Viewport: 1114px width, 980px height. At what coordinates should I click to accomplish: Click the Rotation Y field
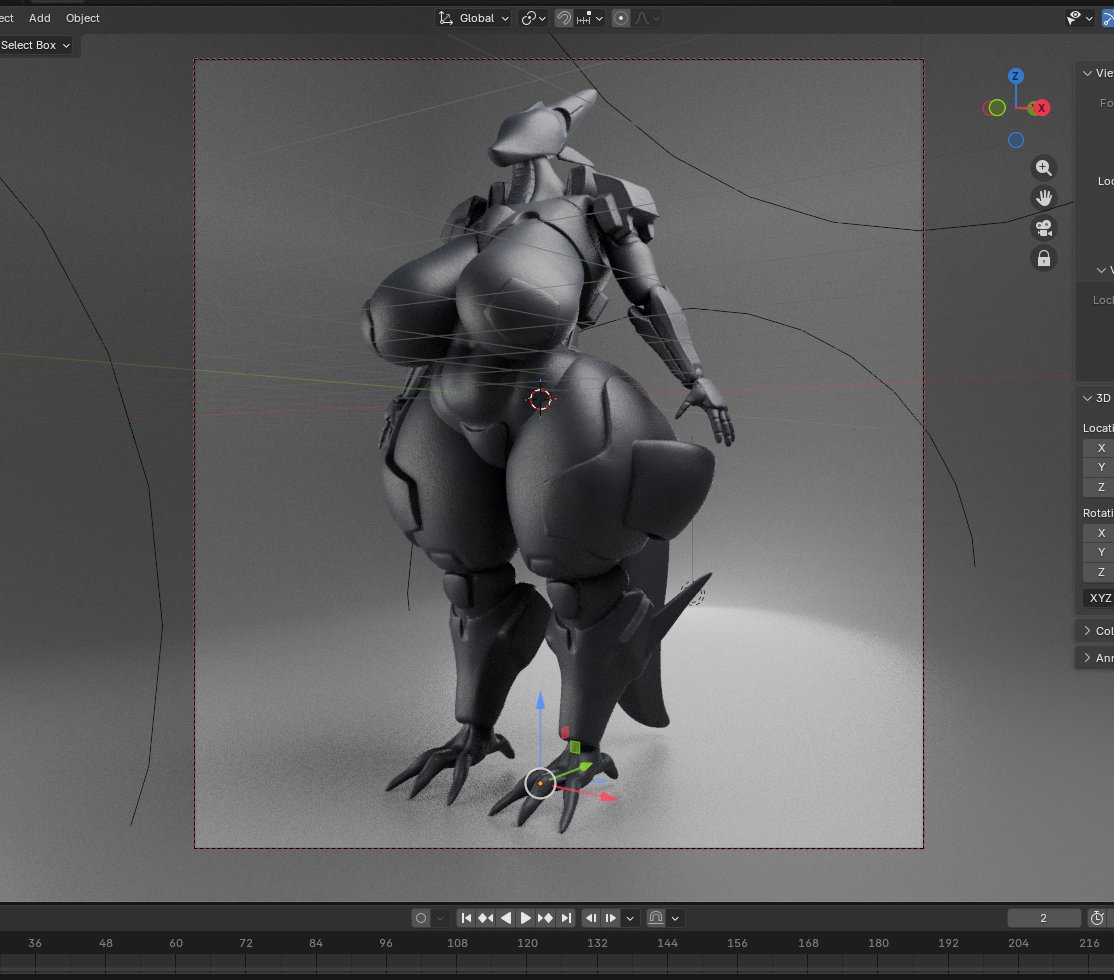(1098, 552)
